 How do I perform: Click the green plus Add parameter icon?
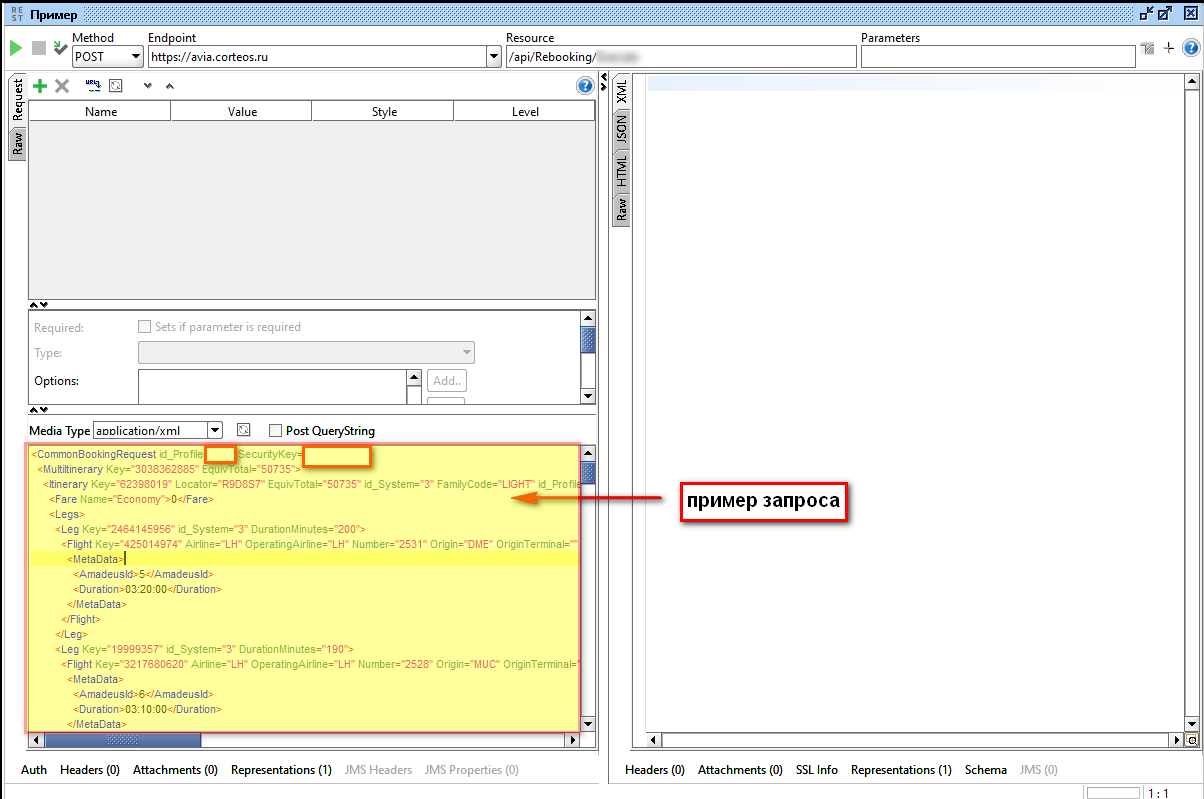coord(40,86)
